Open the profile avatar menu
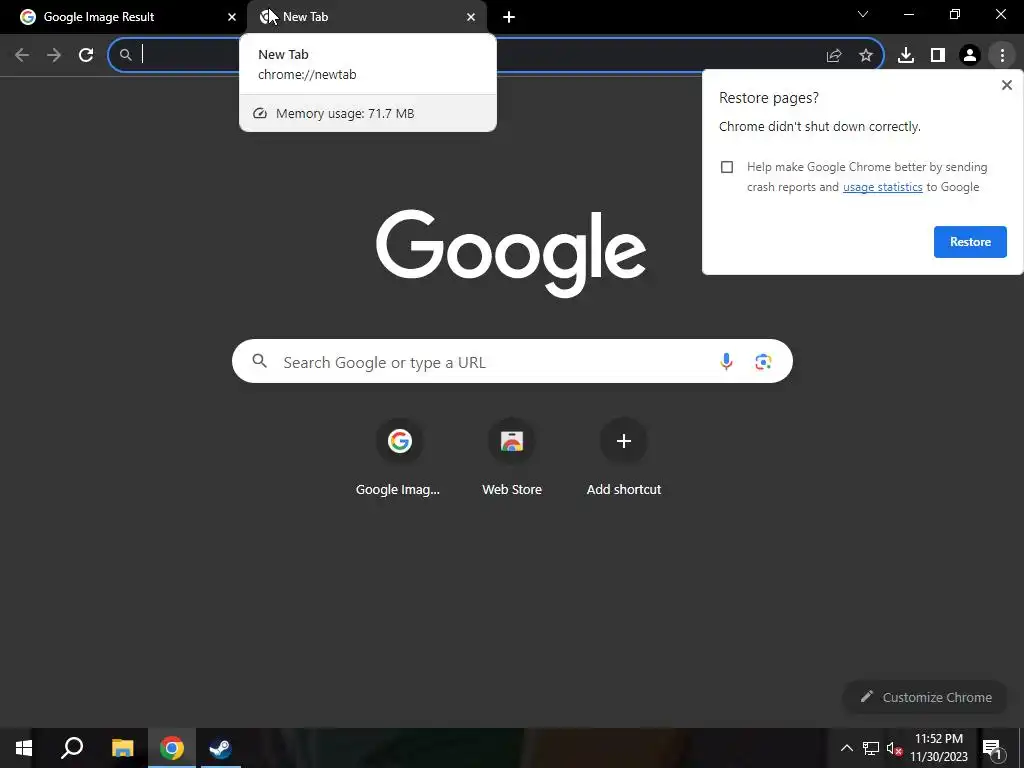 pos(970,56)
